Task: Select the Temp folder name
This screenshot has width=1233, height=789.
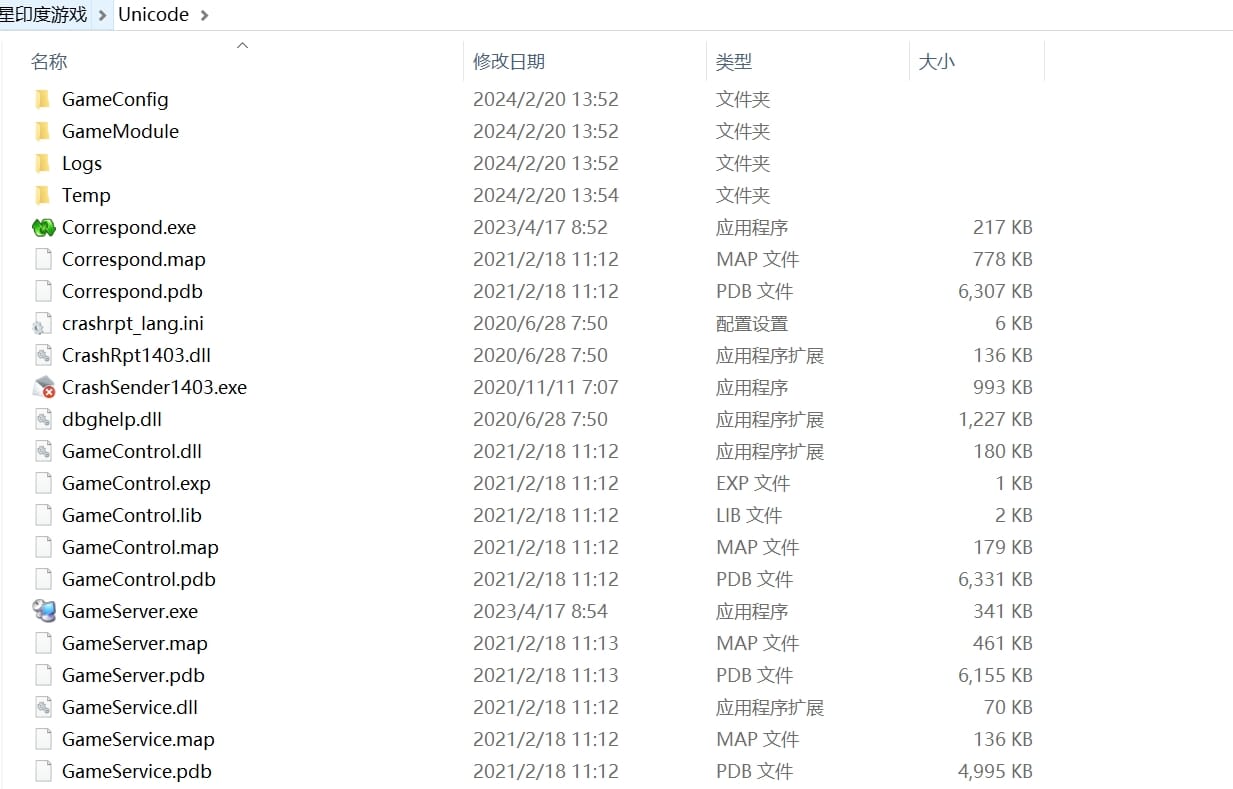Action: click(86, 195)
